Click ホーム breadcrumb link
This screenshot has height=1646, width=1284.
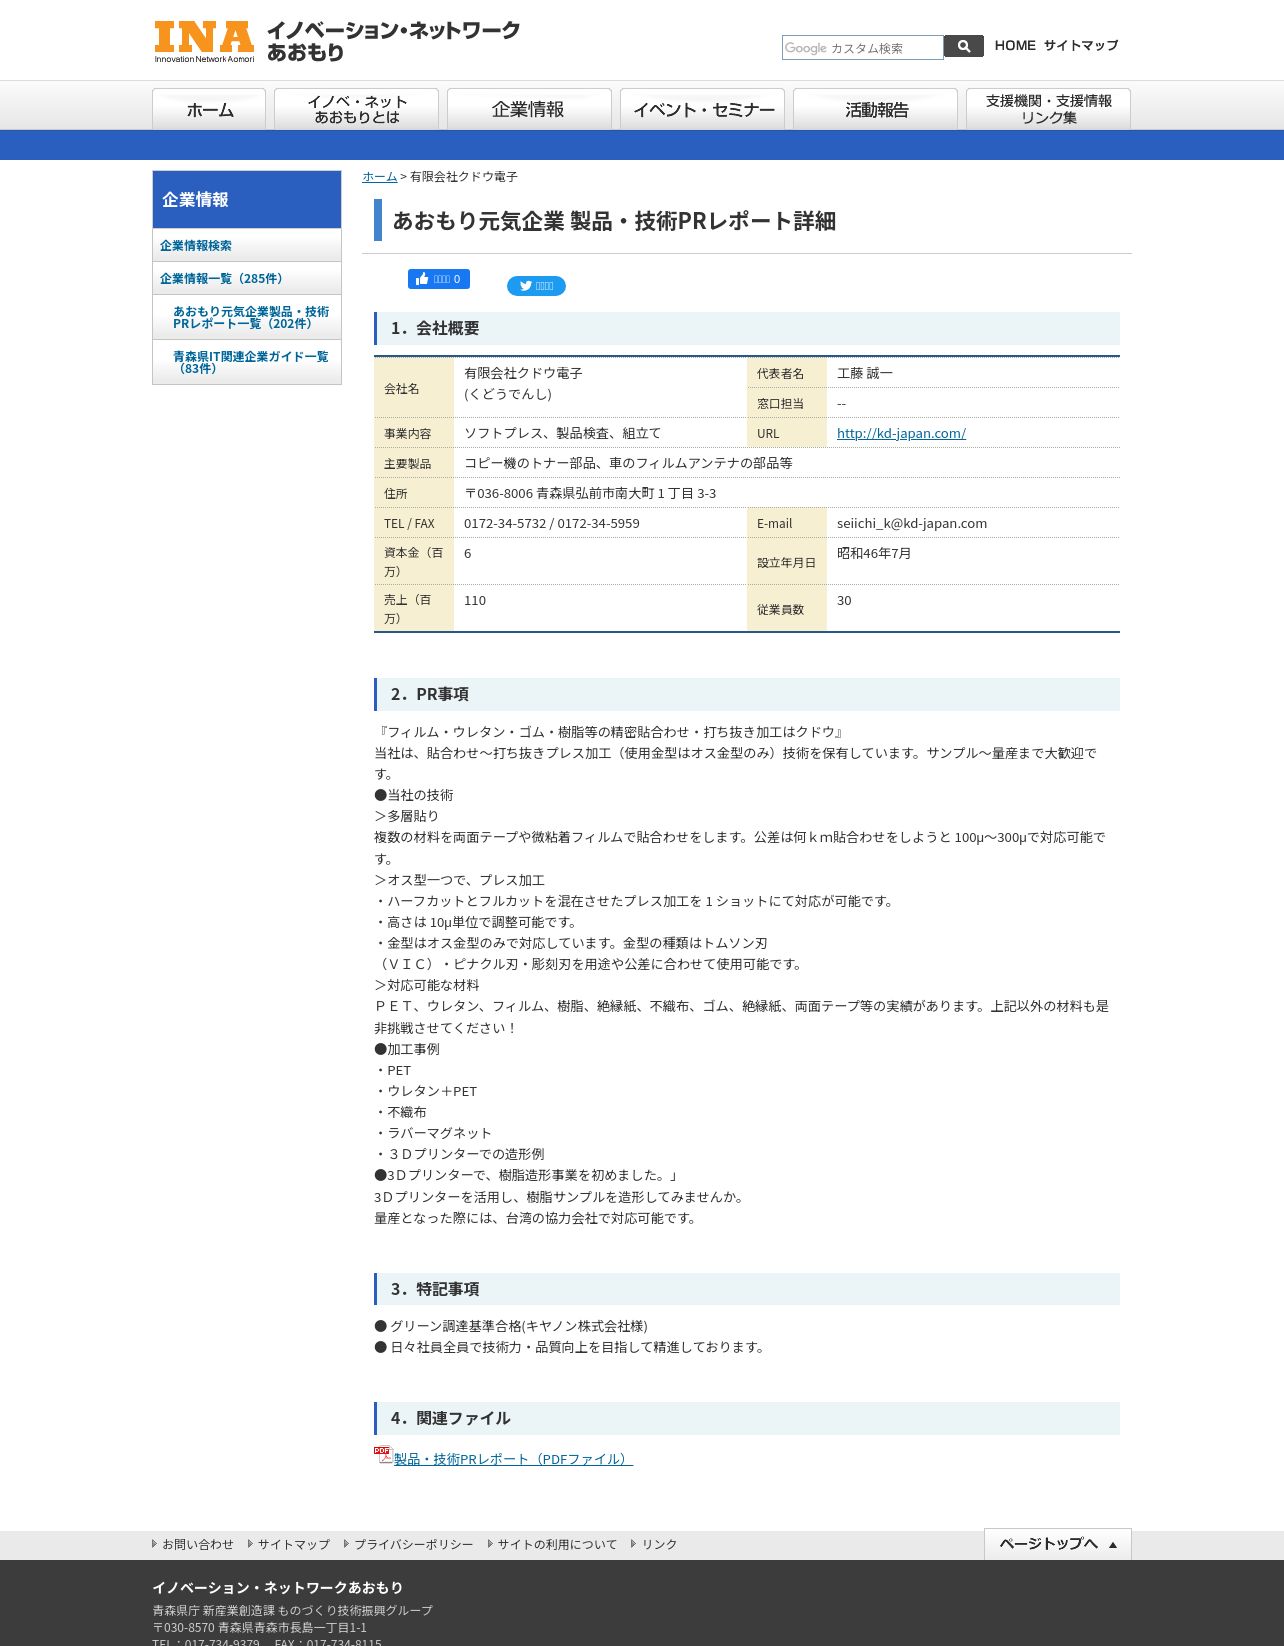coord(379,177)
